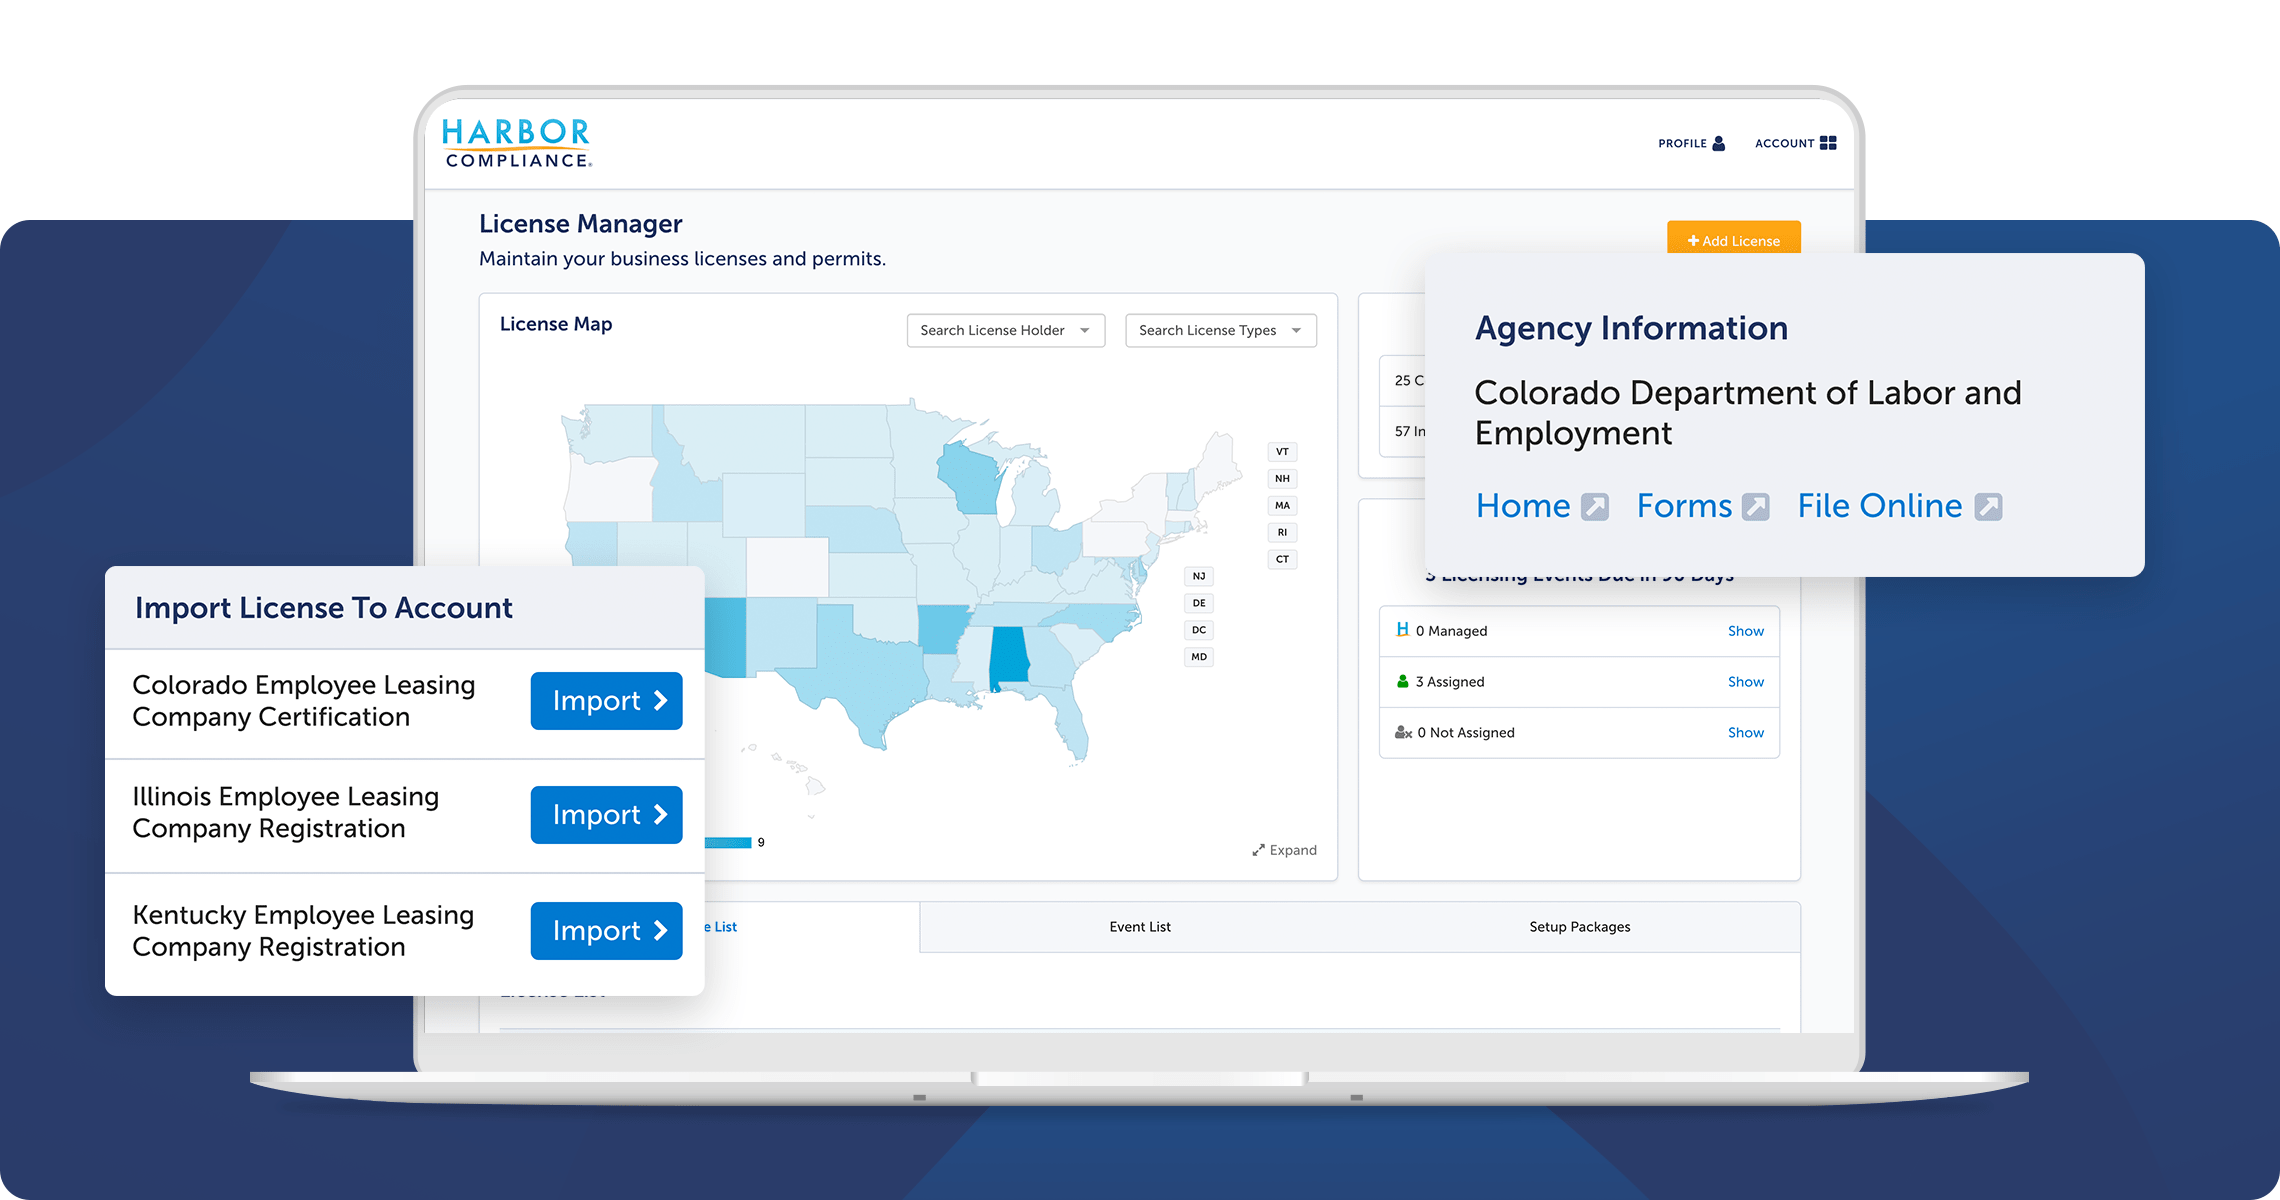Open the Search License Types dropdown
The width and height of the screenshot is (2280, 1200).
1219,330
